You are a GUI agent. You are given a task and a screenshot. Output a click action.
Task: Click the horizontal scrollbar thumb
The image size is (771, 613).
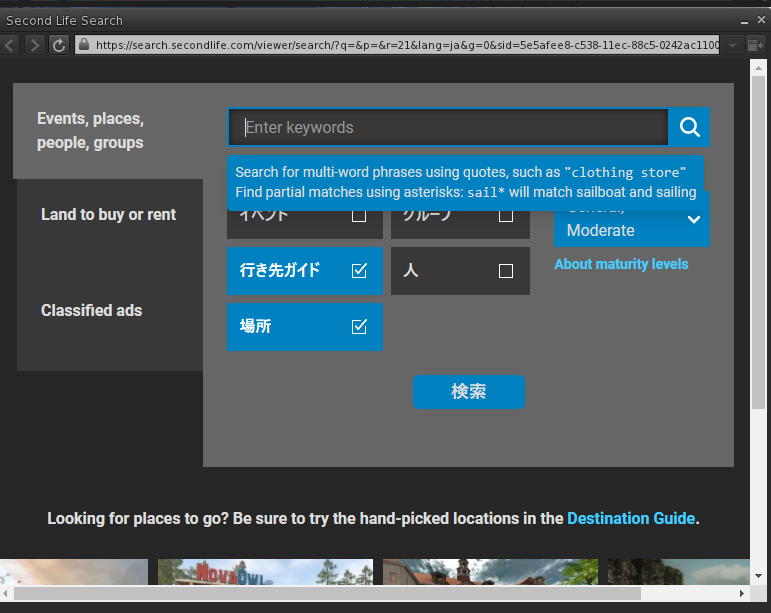click(x=327, y=593)
